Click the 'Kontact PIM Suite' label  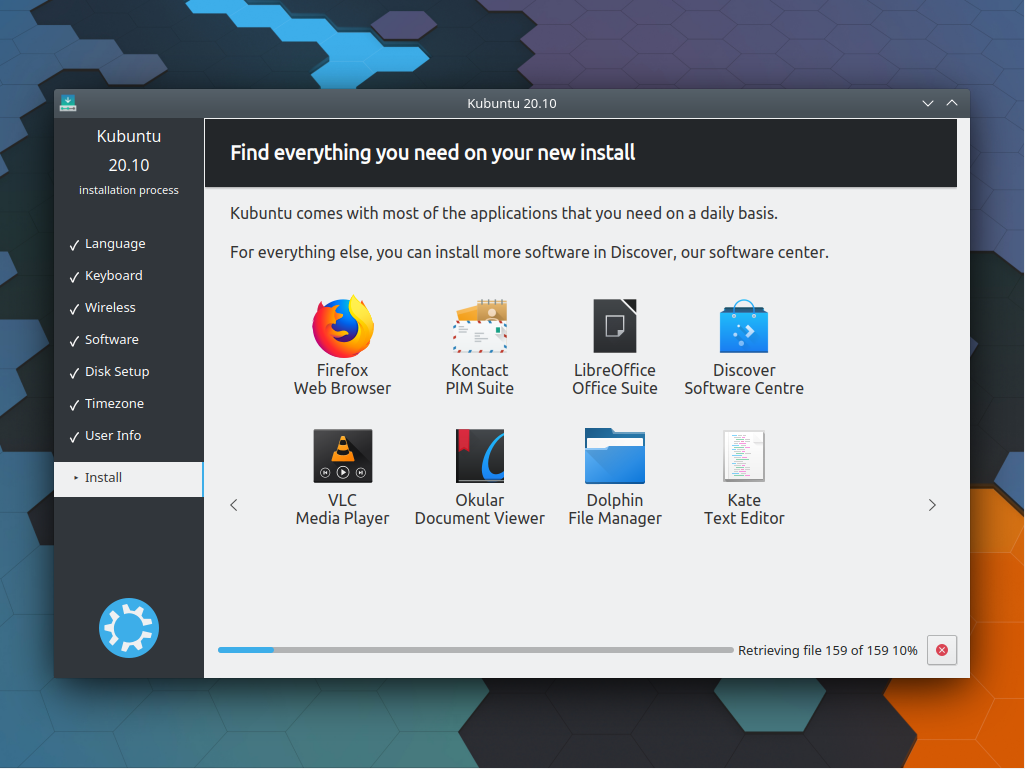(480, 379)
